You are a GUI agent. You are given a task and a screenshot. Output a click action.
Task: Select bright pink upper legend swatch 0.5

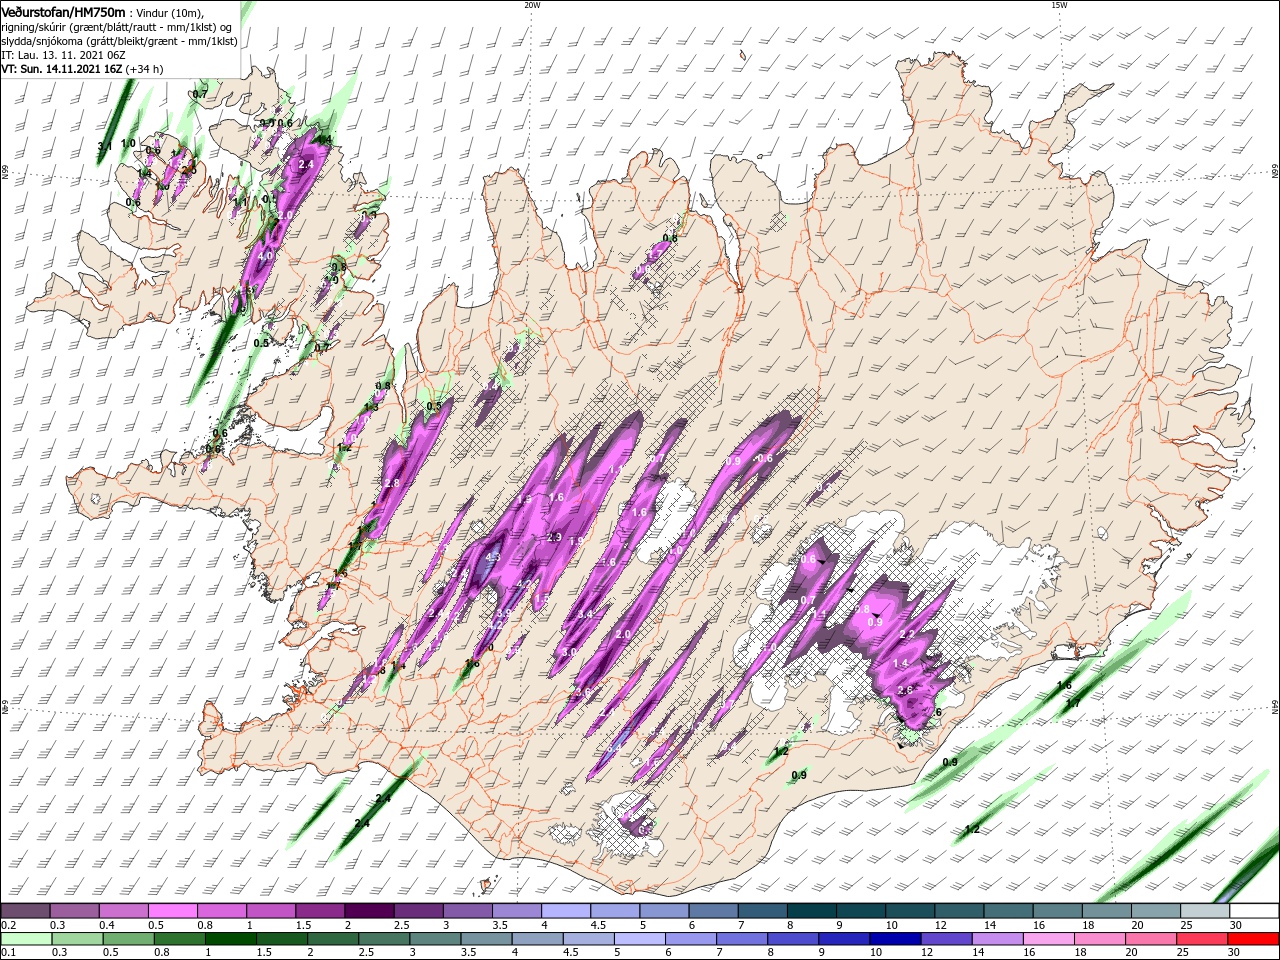(x=172, y=911)
